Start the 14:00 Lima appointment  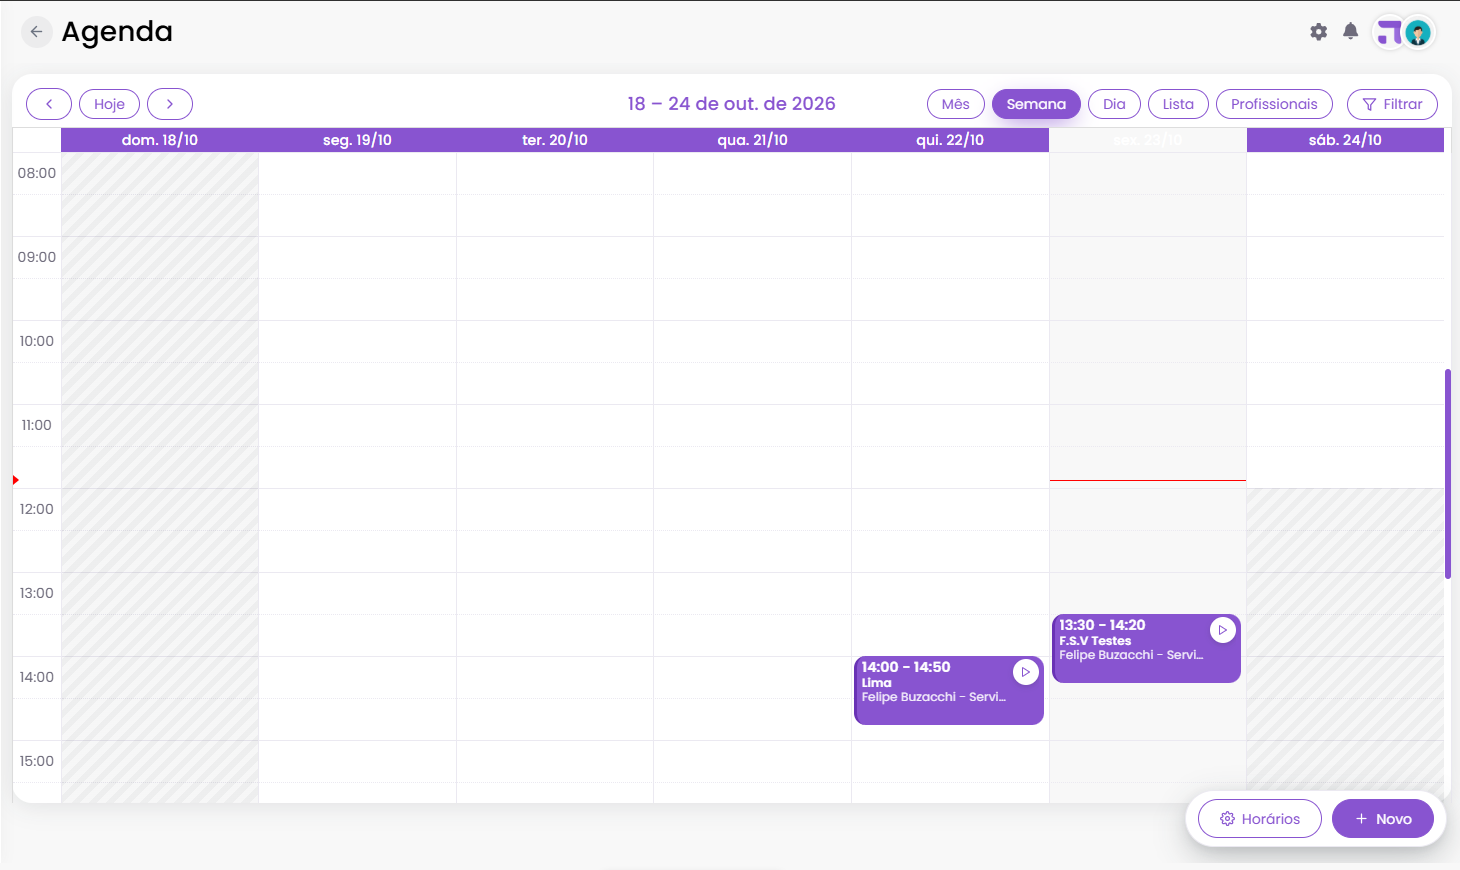tap(1026, 672)
